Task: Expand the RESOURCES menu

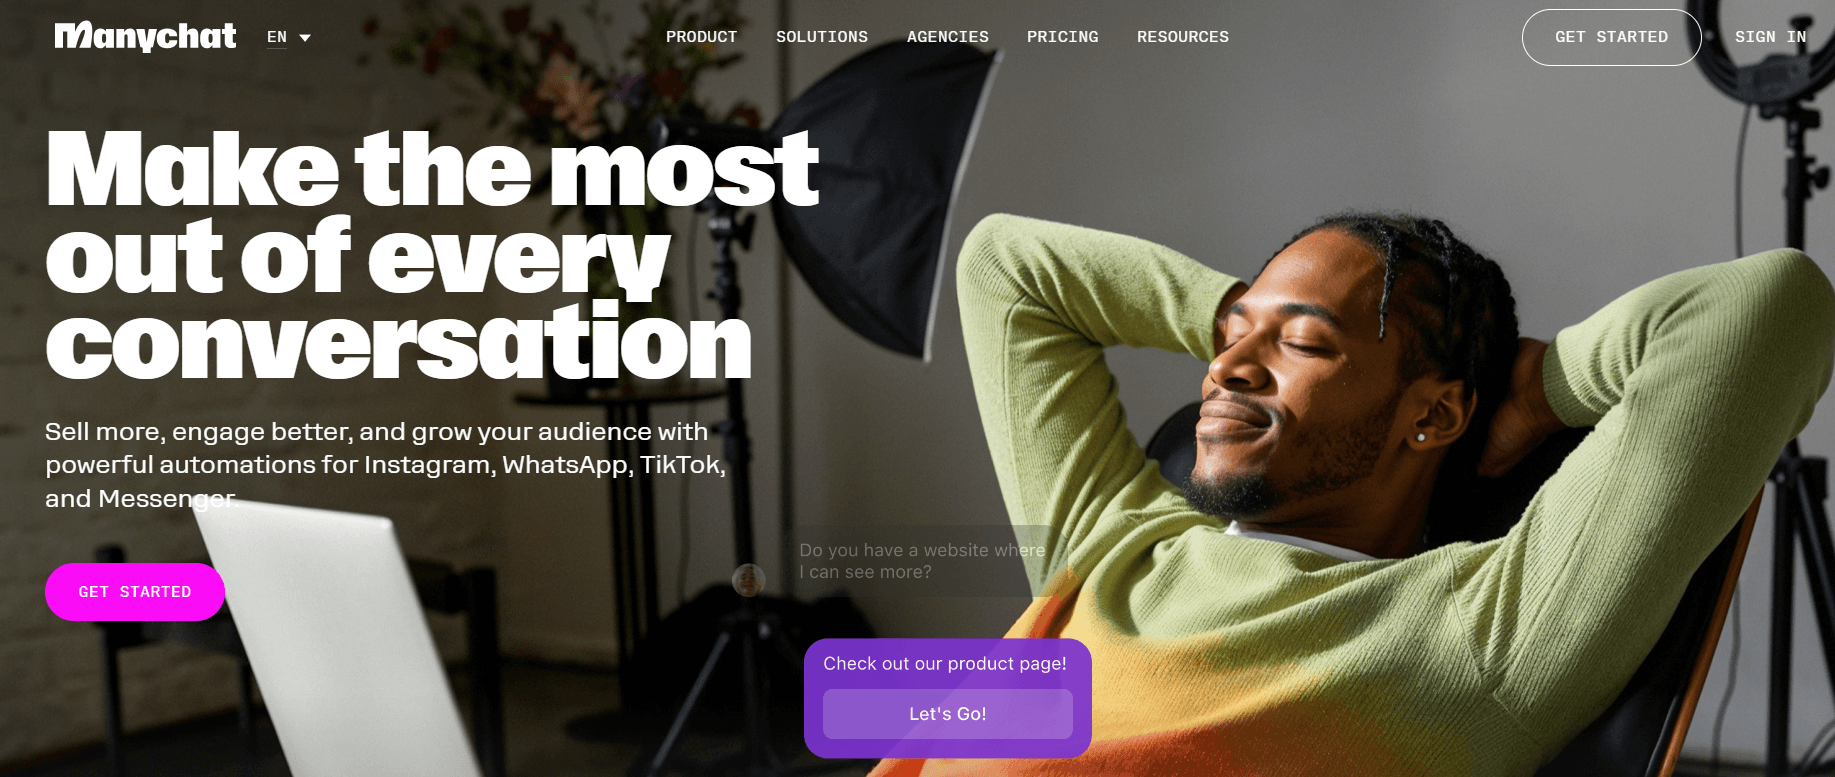Action: click(x=1182, y=37)
